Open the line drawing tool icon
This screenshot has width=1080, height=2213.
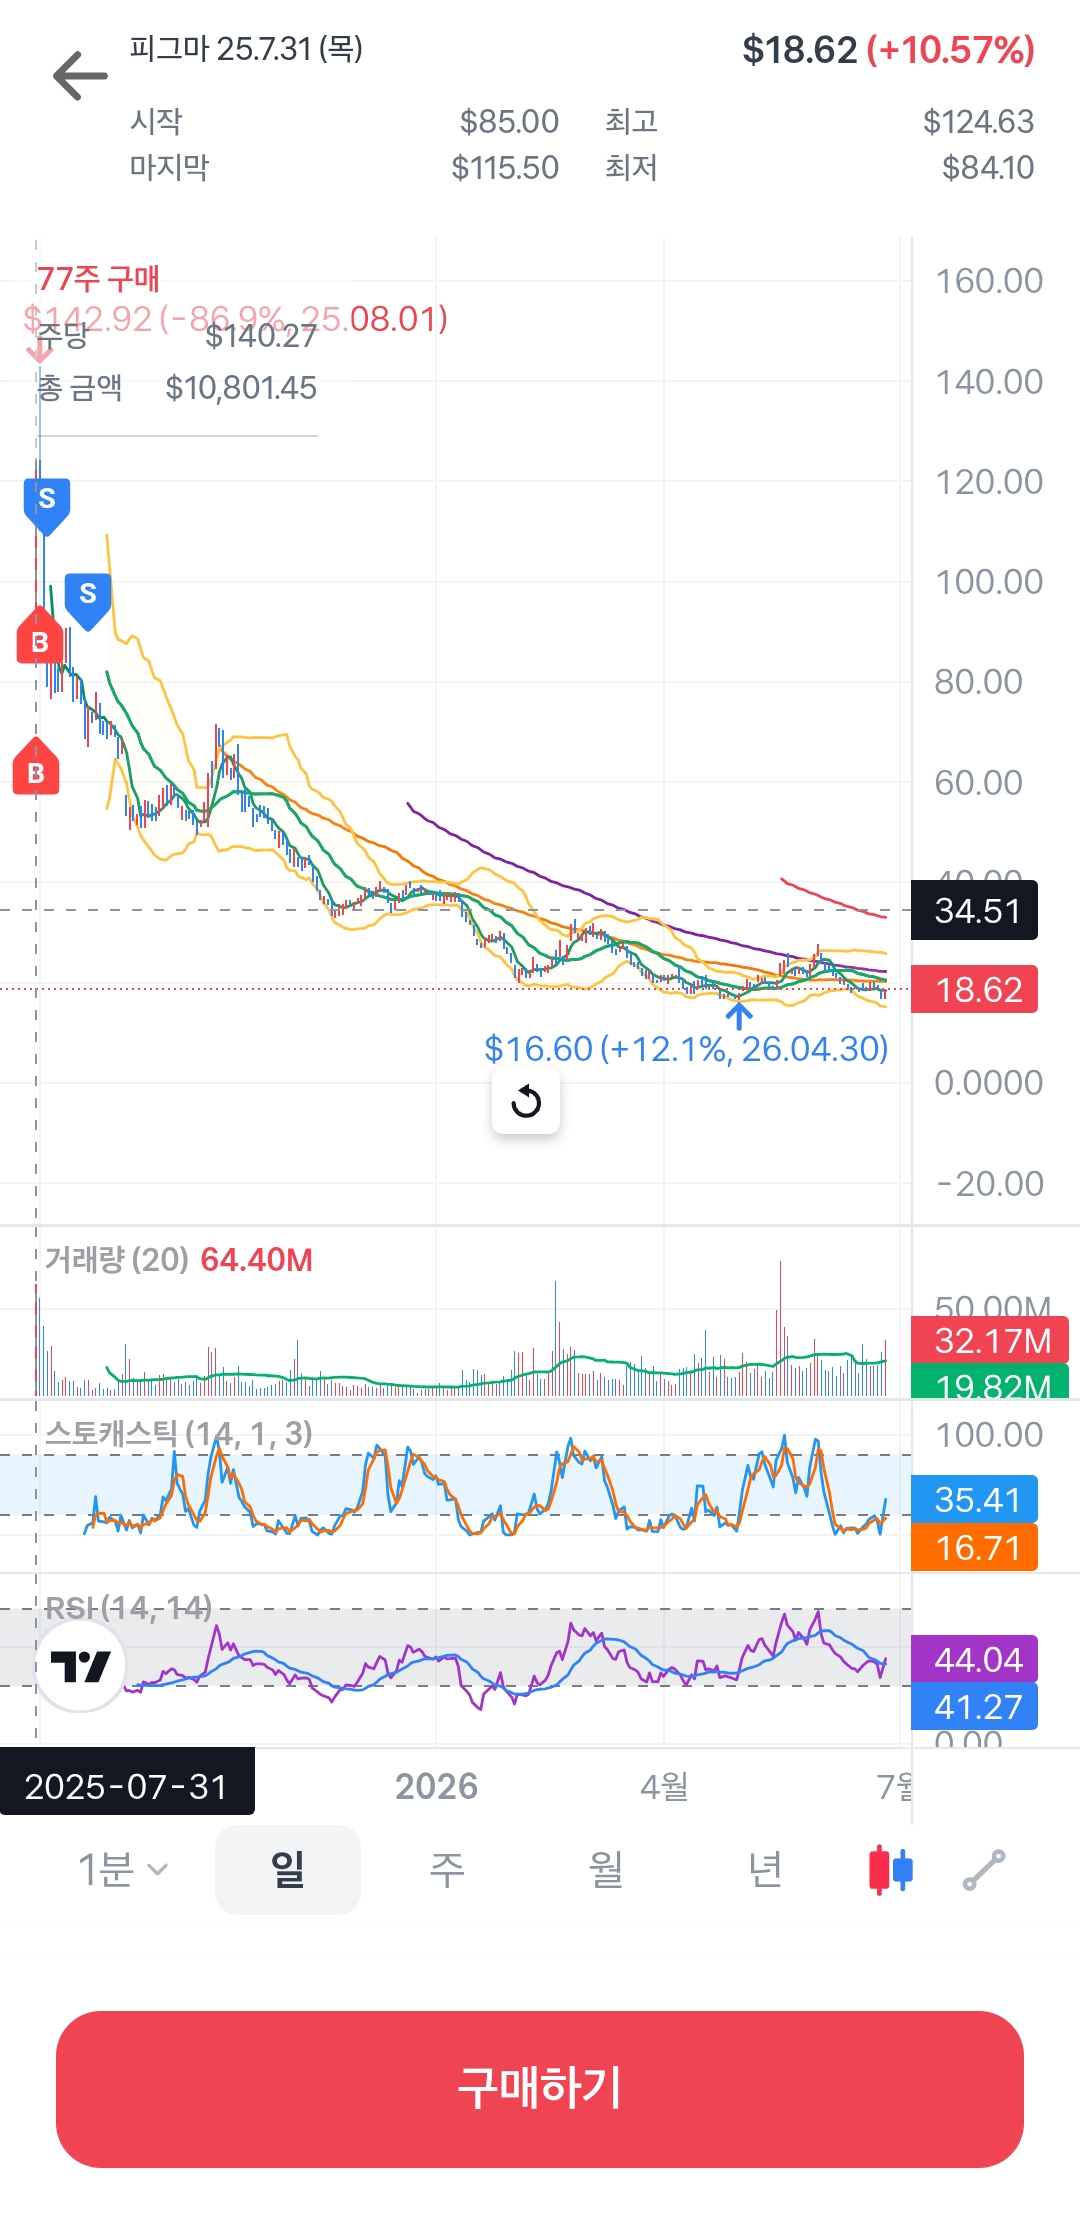(x=984, y=1870)
